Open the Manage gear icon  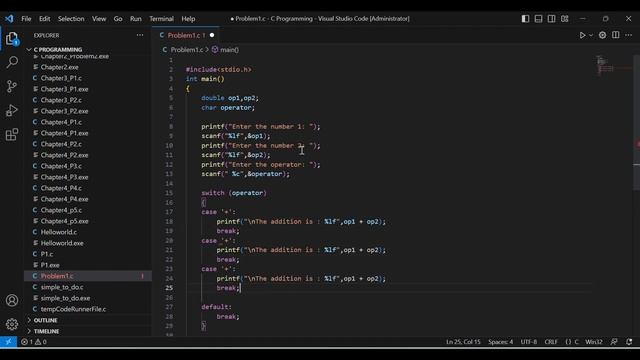12,324
